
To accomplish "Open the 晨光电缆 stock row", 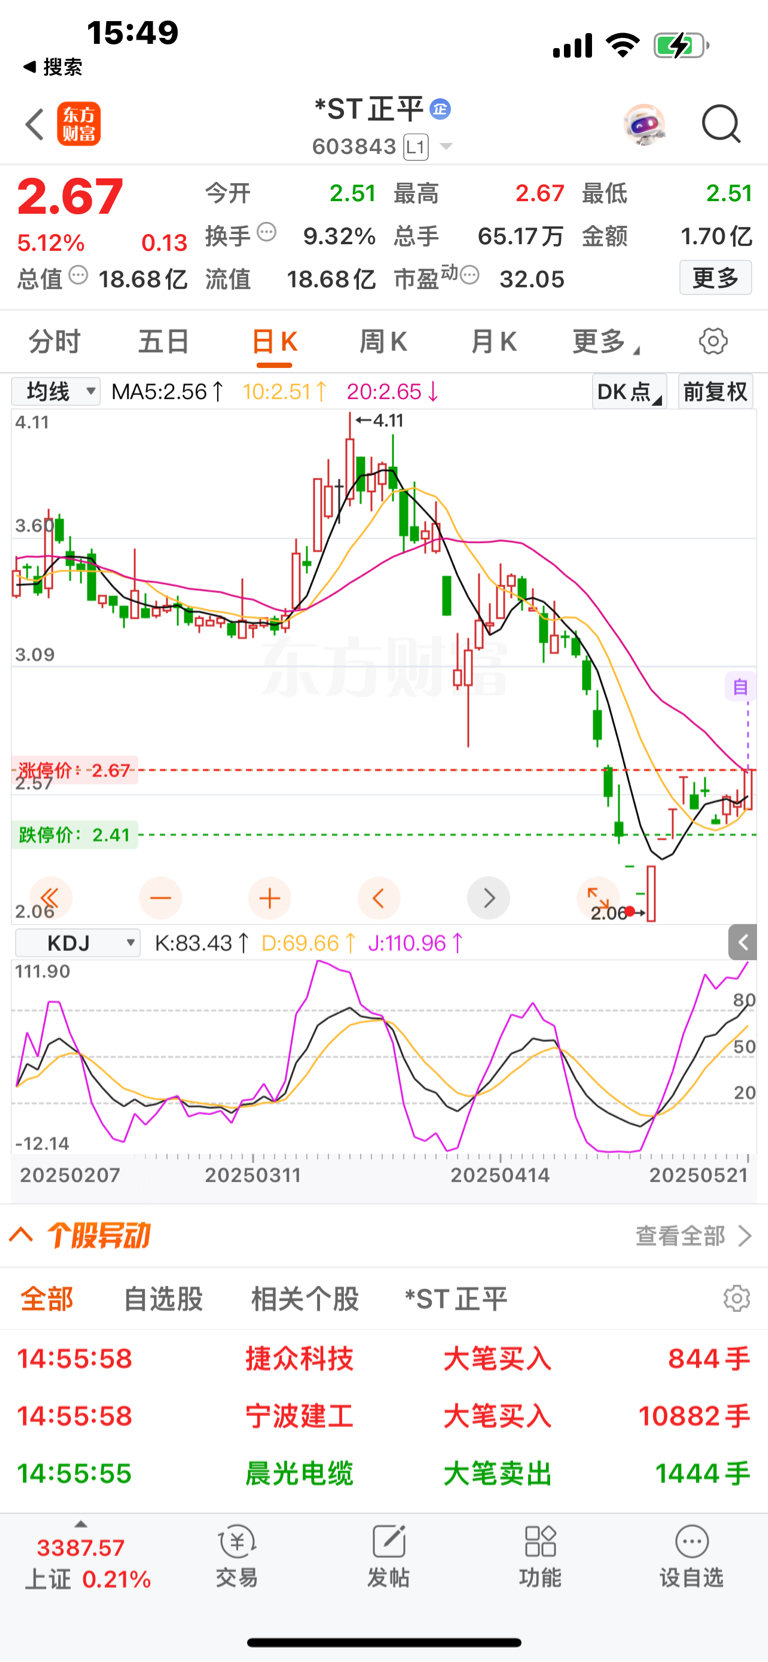I will 384,1473.
